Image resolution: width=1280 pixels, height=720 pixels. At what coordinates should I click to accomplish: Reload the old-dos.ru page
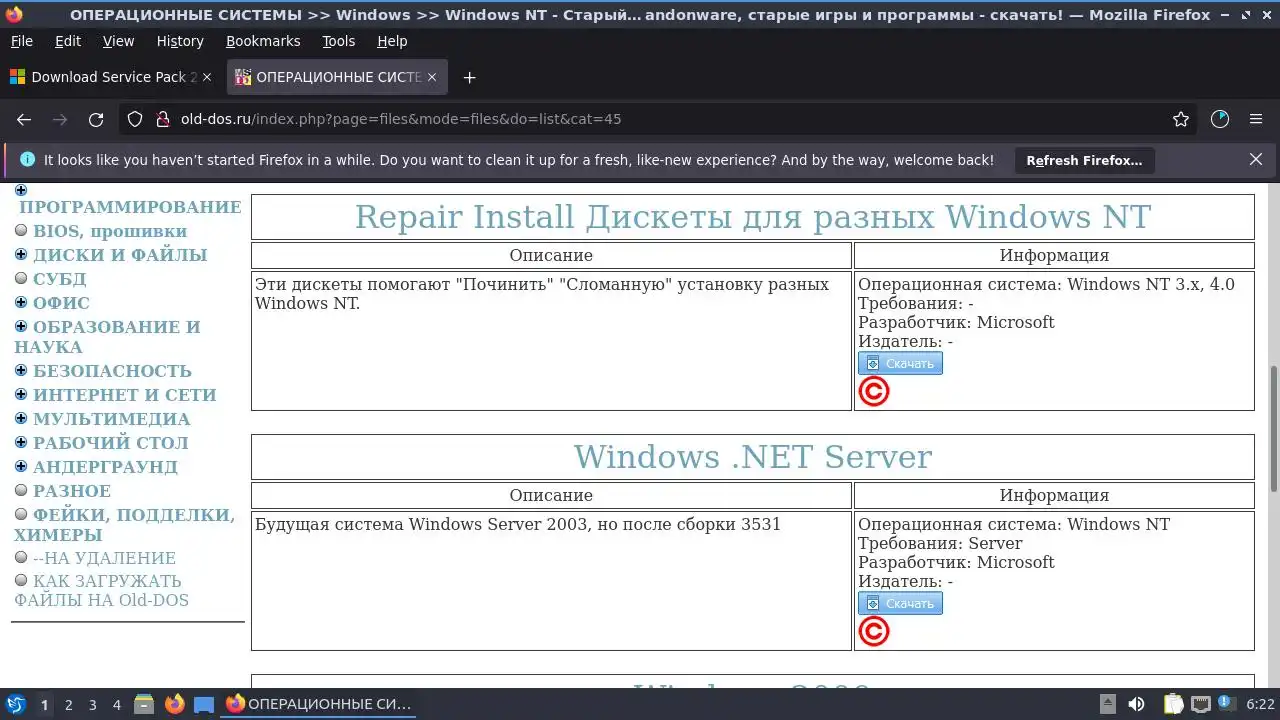(x=96, y=119)
